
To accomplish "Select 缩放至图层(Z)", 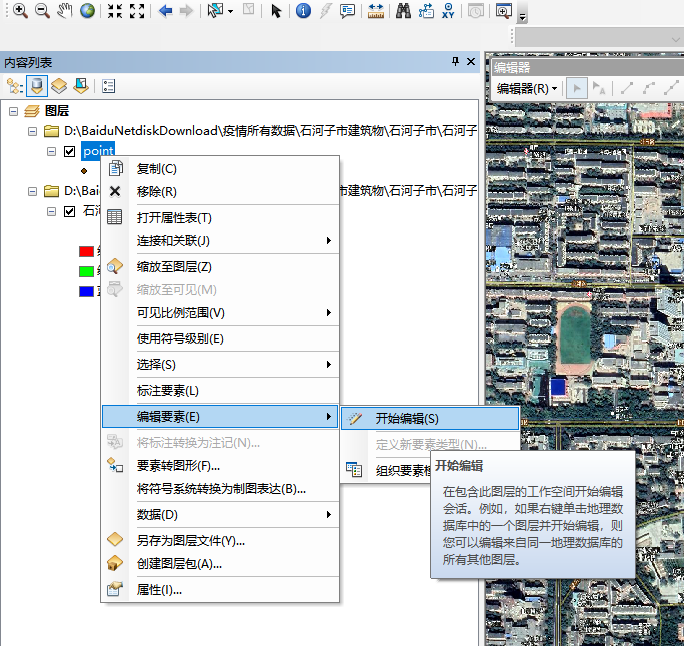I will tap(220, 267).
